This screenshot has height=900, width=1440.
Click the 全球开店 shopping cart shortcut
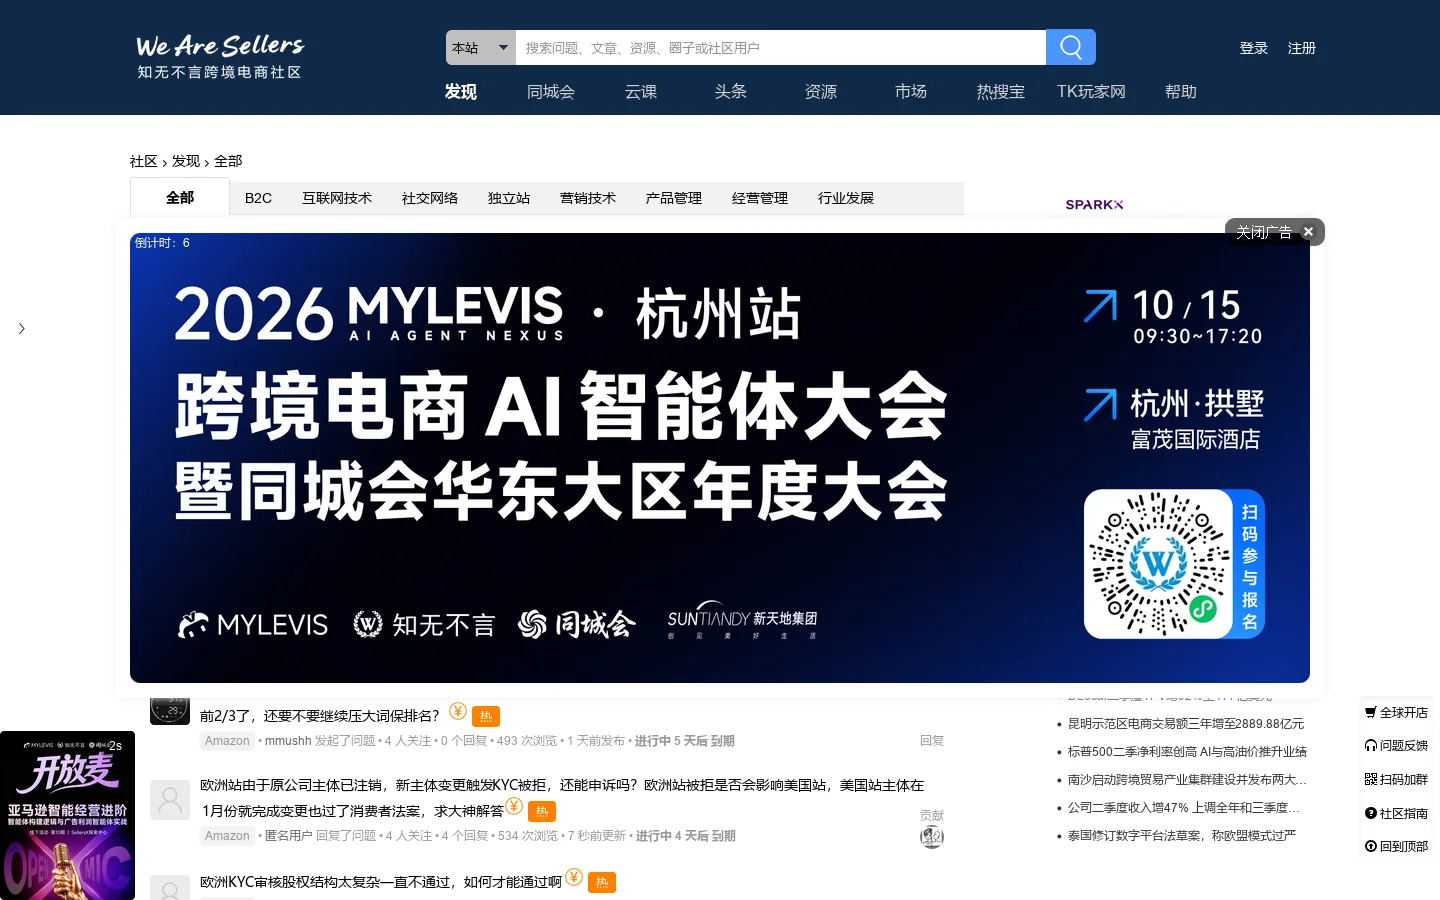point(1396,713)
